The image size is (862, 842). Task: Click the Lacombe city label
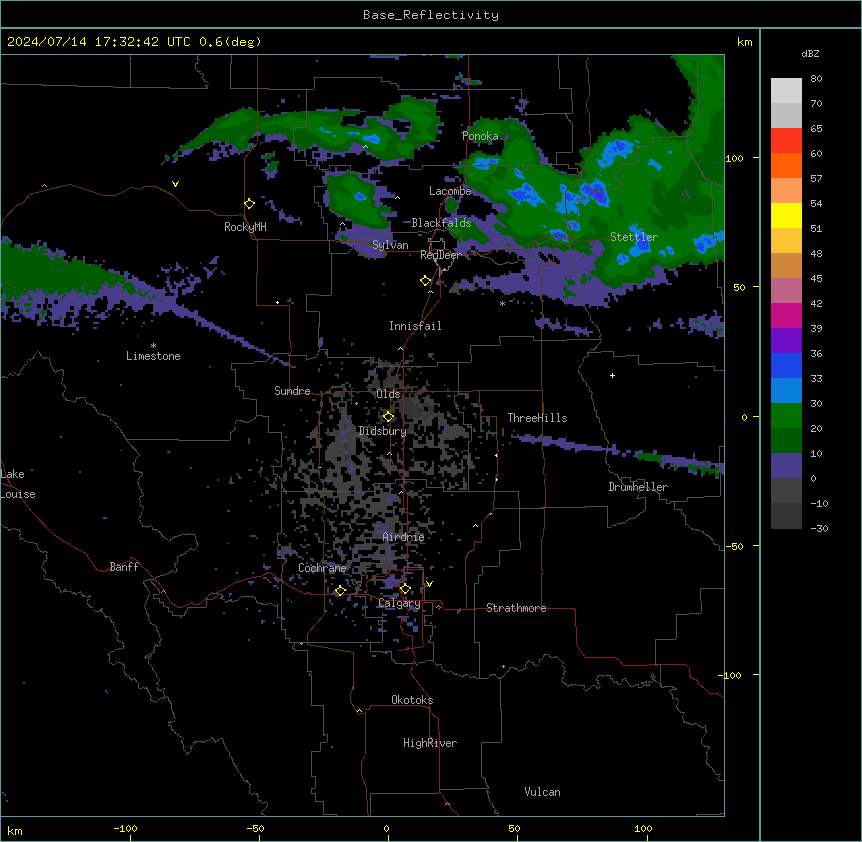click(450, 191)
